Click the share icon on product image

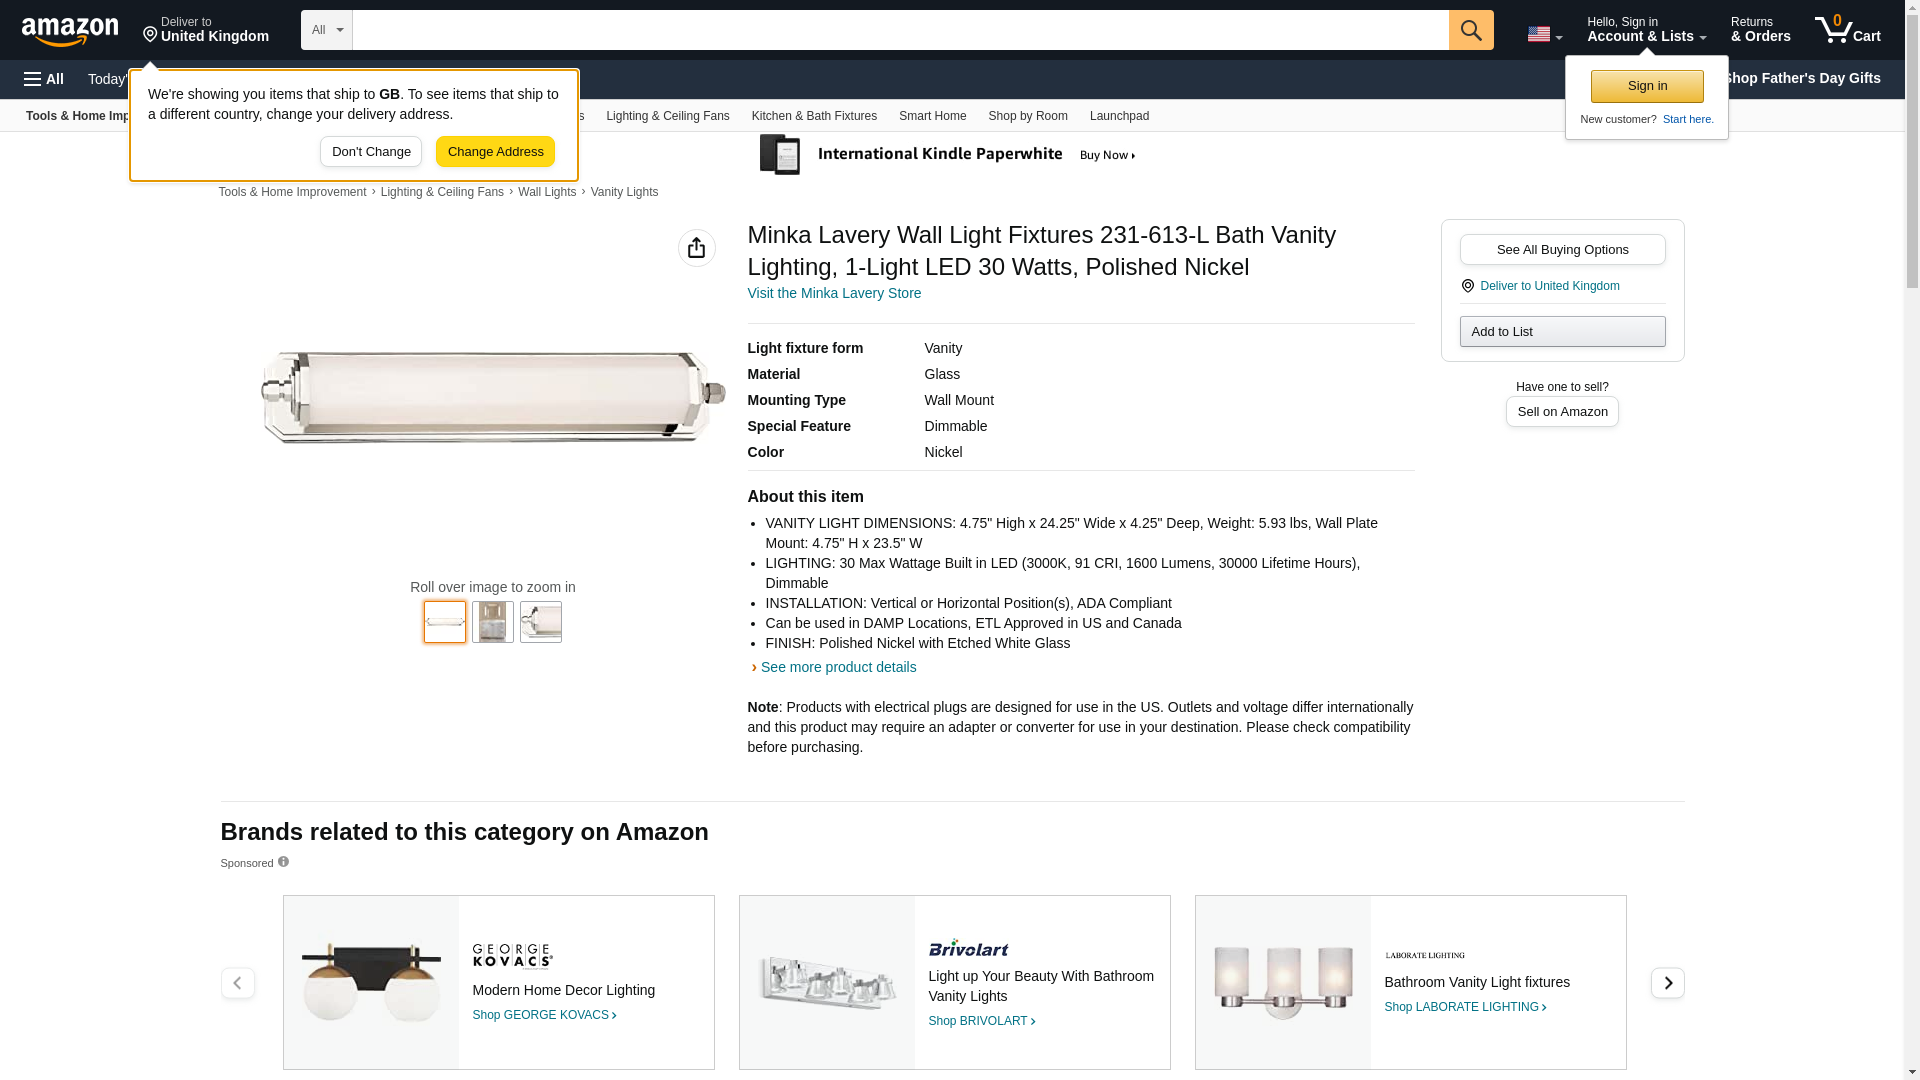point(696,248)
